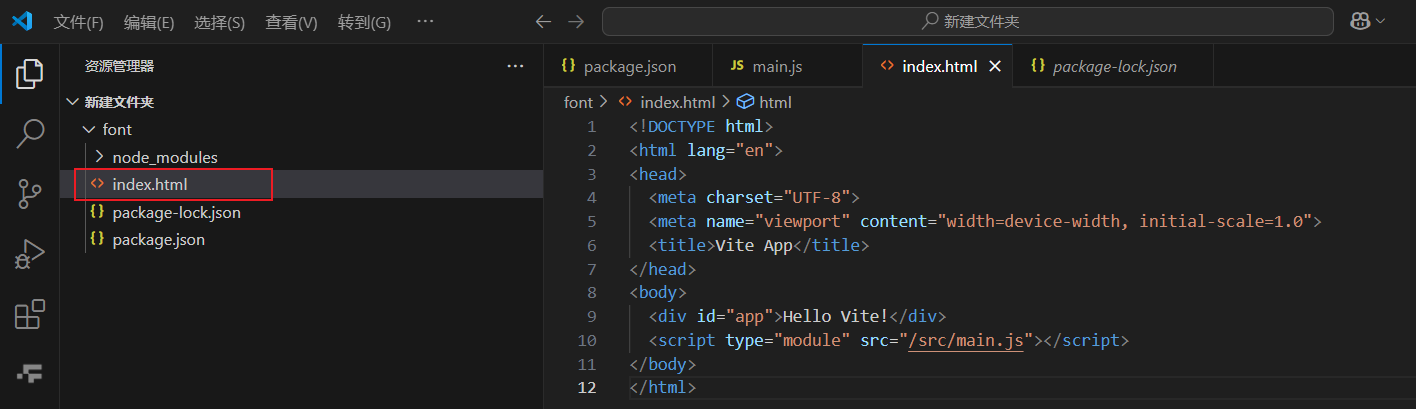Click the HTML icon beside index.html in explorer
Viewport: 1416px width, 409px height.
click(97, 184)
